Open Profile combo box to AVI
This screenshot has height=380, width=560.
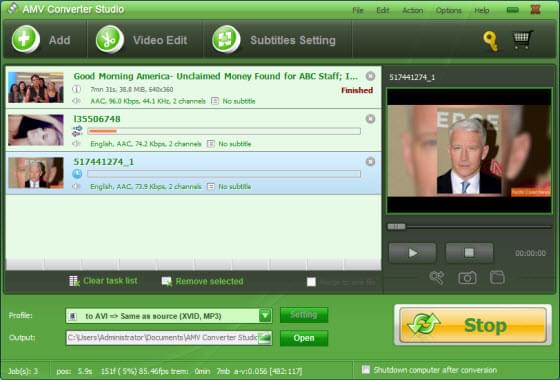point(169,316)
